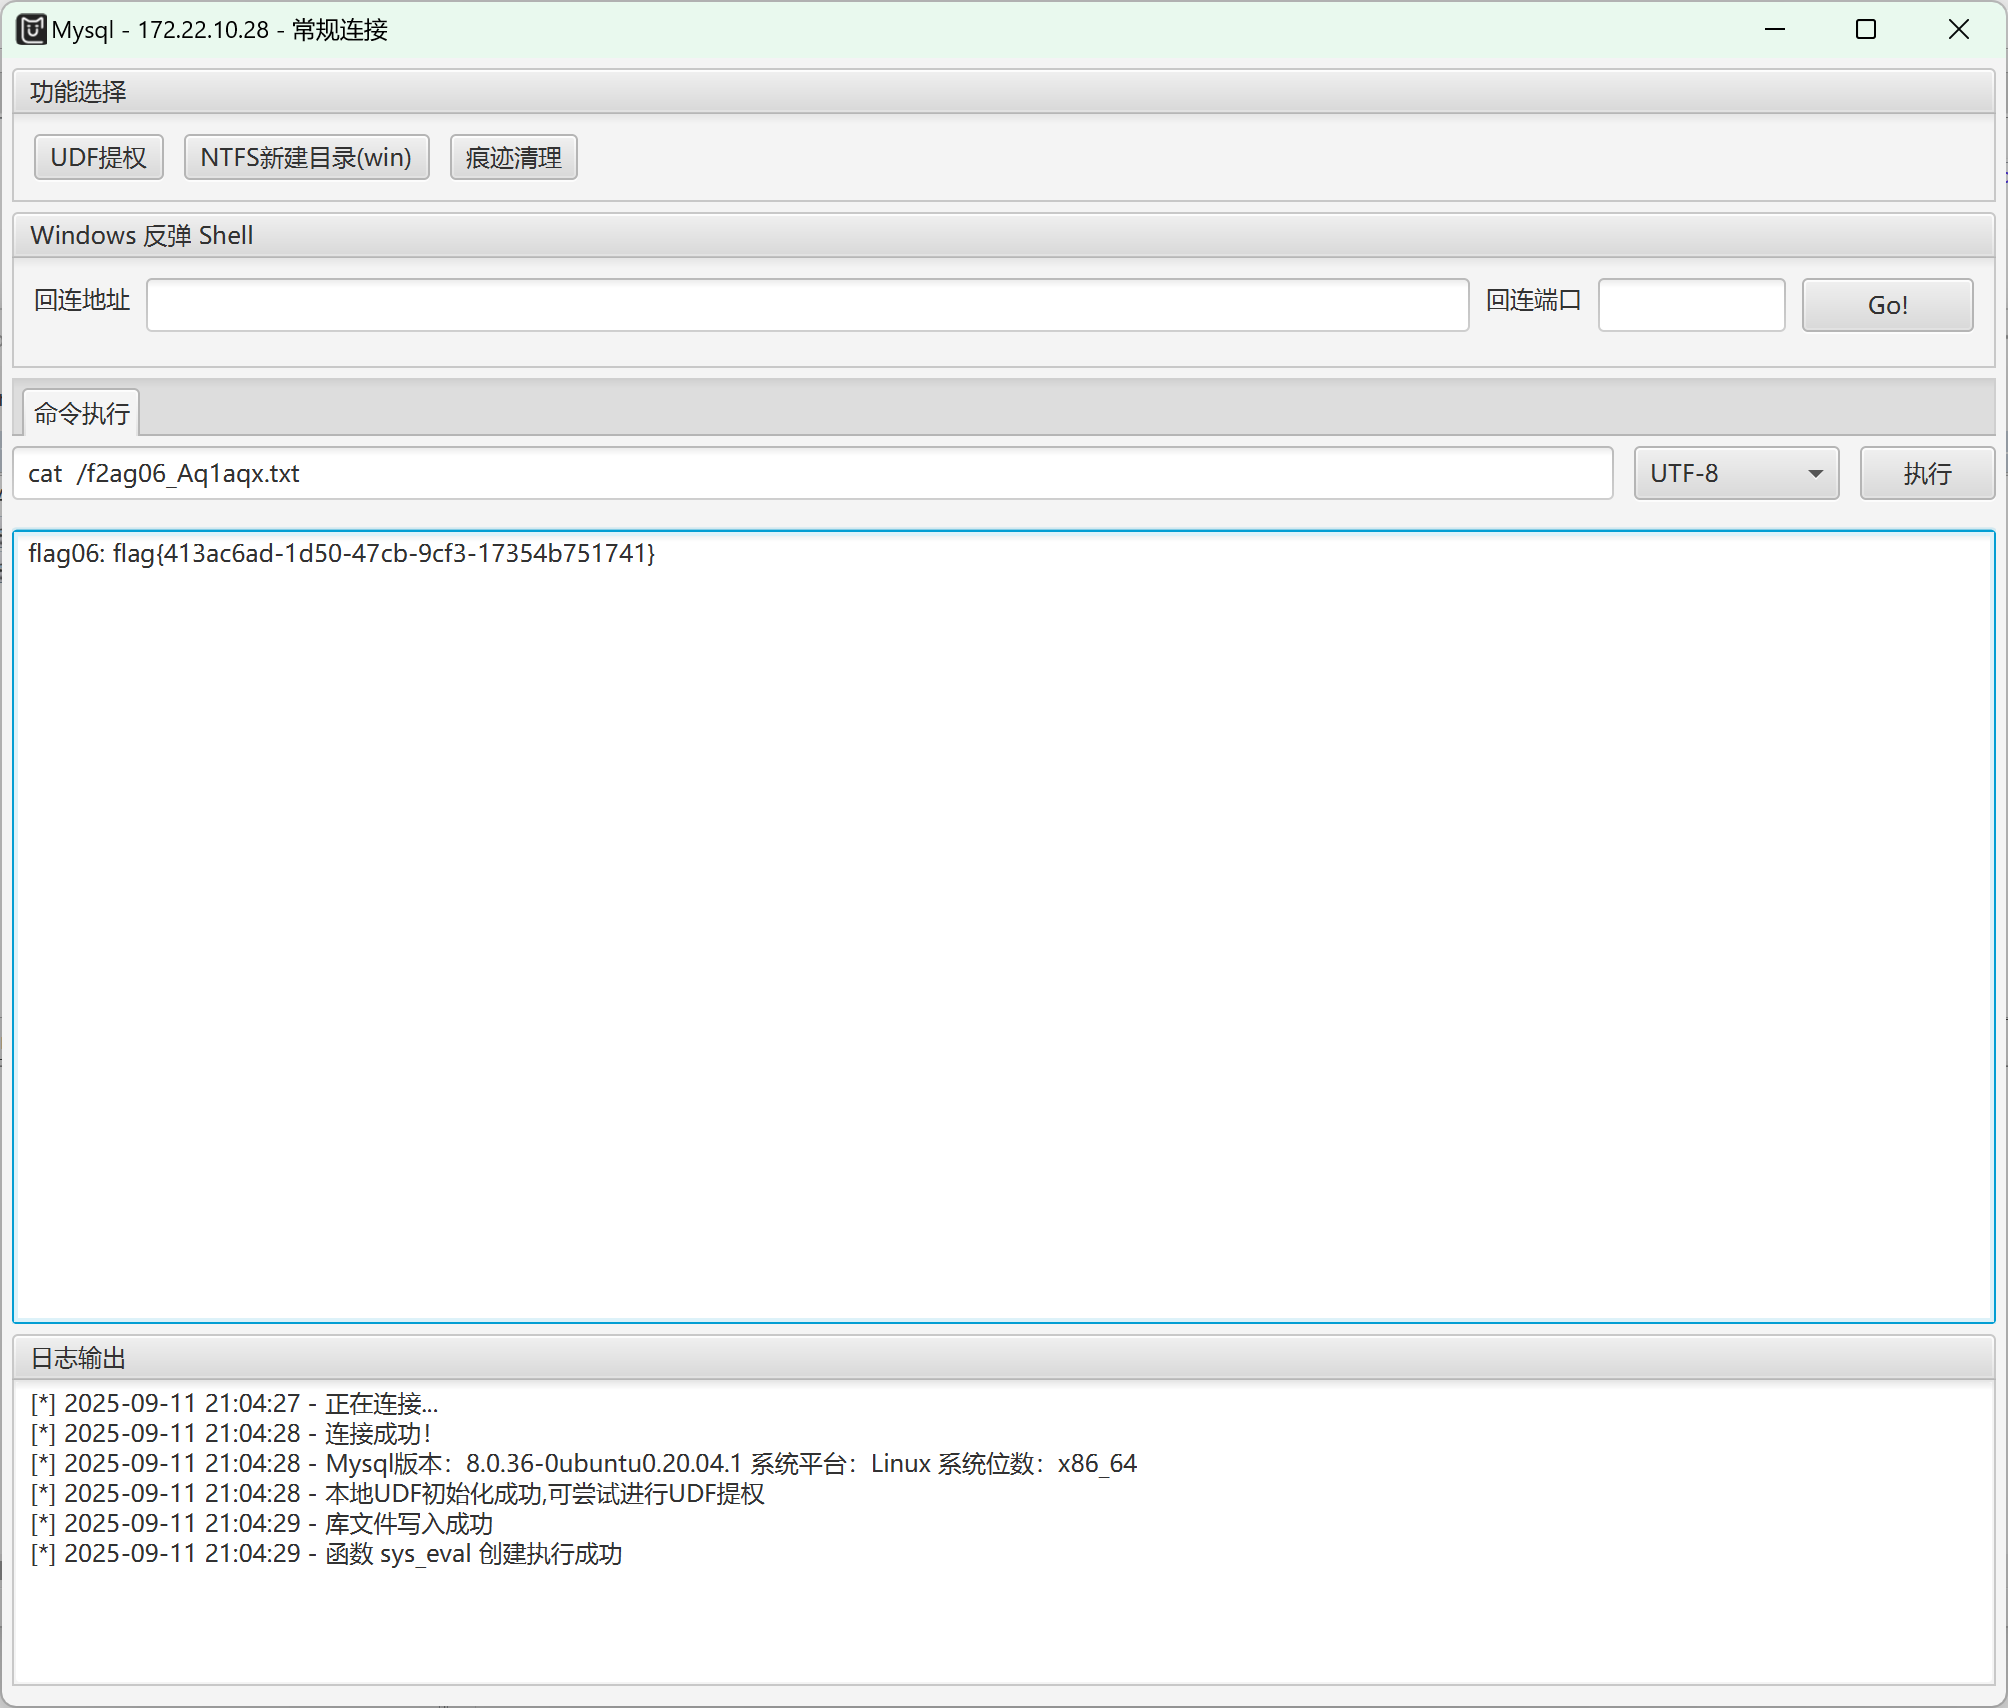Click the app icon in title bar
The image size is (2008, 1708).
click(x=31, y=30)
